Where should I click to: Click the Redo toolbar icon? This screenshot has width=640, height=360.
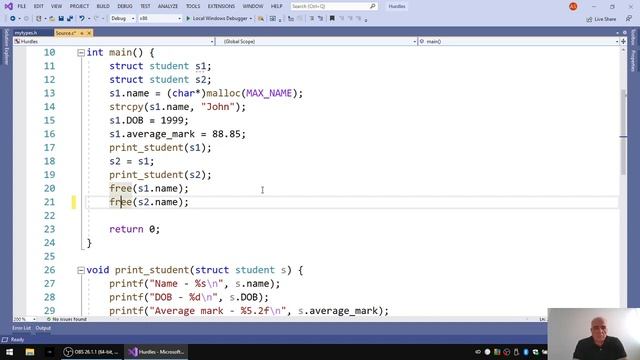tap(96, 18)
